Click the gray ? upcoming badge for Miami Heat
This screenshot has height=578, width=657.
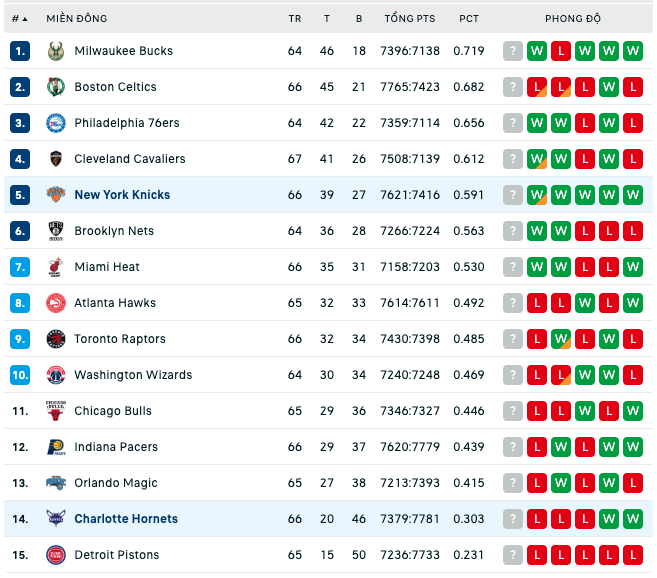513,267
